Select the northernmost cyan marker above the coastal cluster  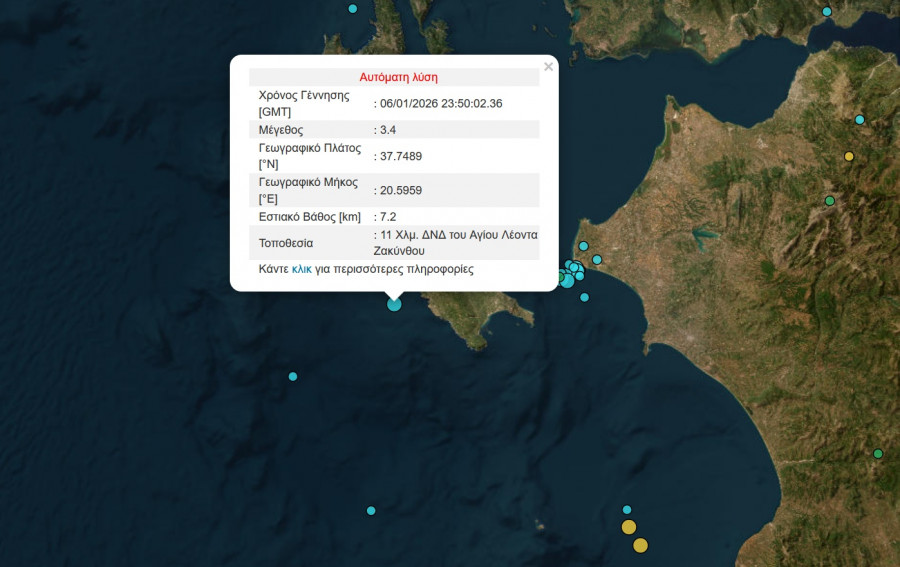584,247
